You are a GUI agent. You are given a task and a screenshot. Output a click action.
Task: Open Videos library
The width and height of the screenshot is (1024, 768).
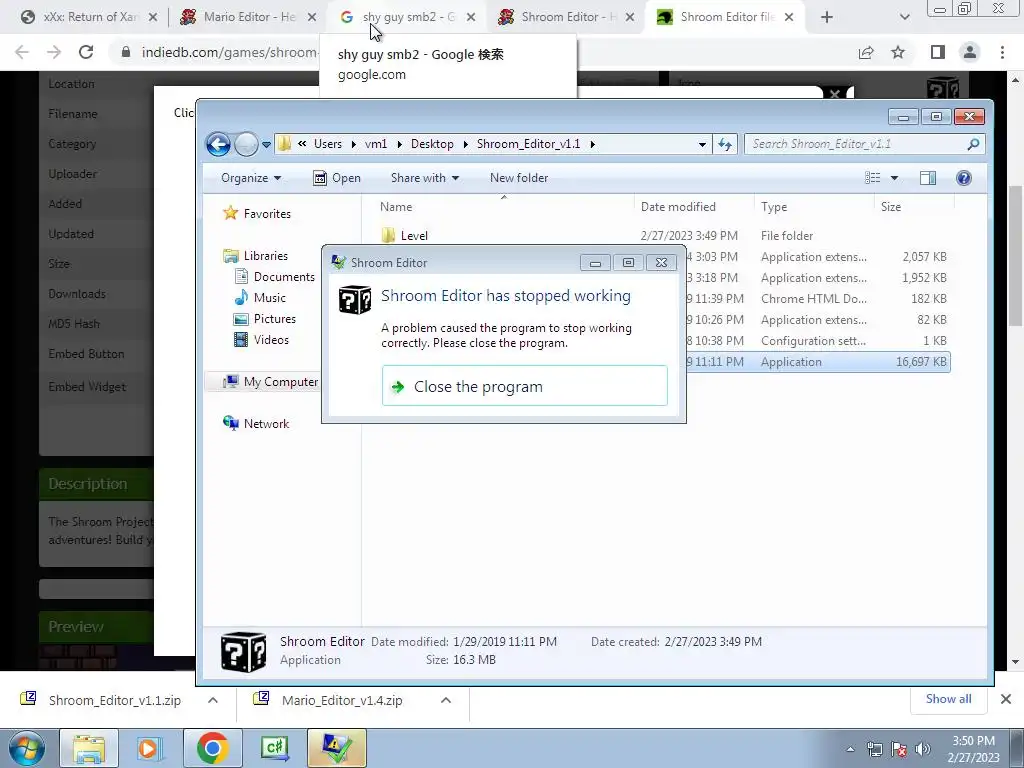tap(271, 340)
